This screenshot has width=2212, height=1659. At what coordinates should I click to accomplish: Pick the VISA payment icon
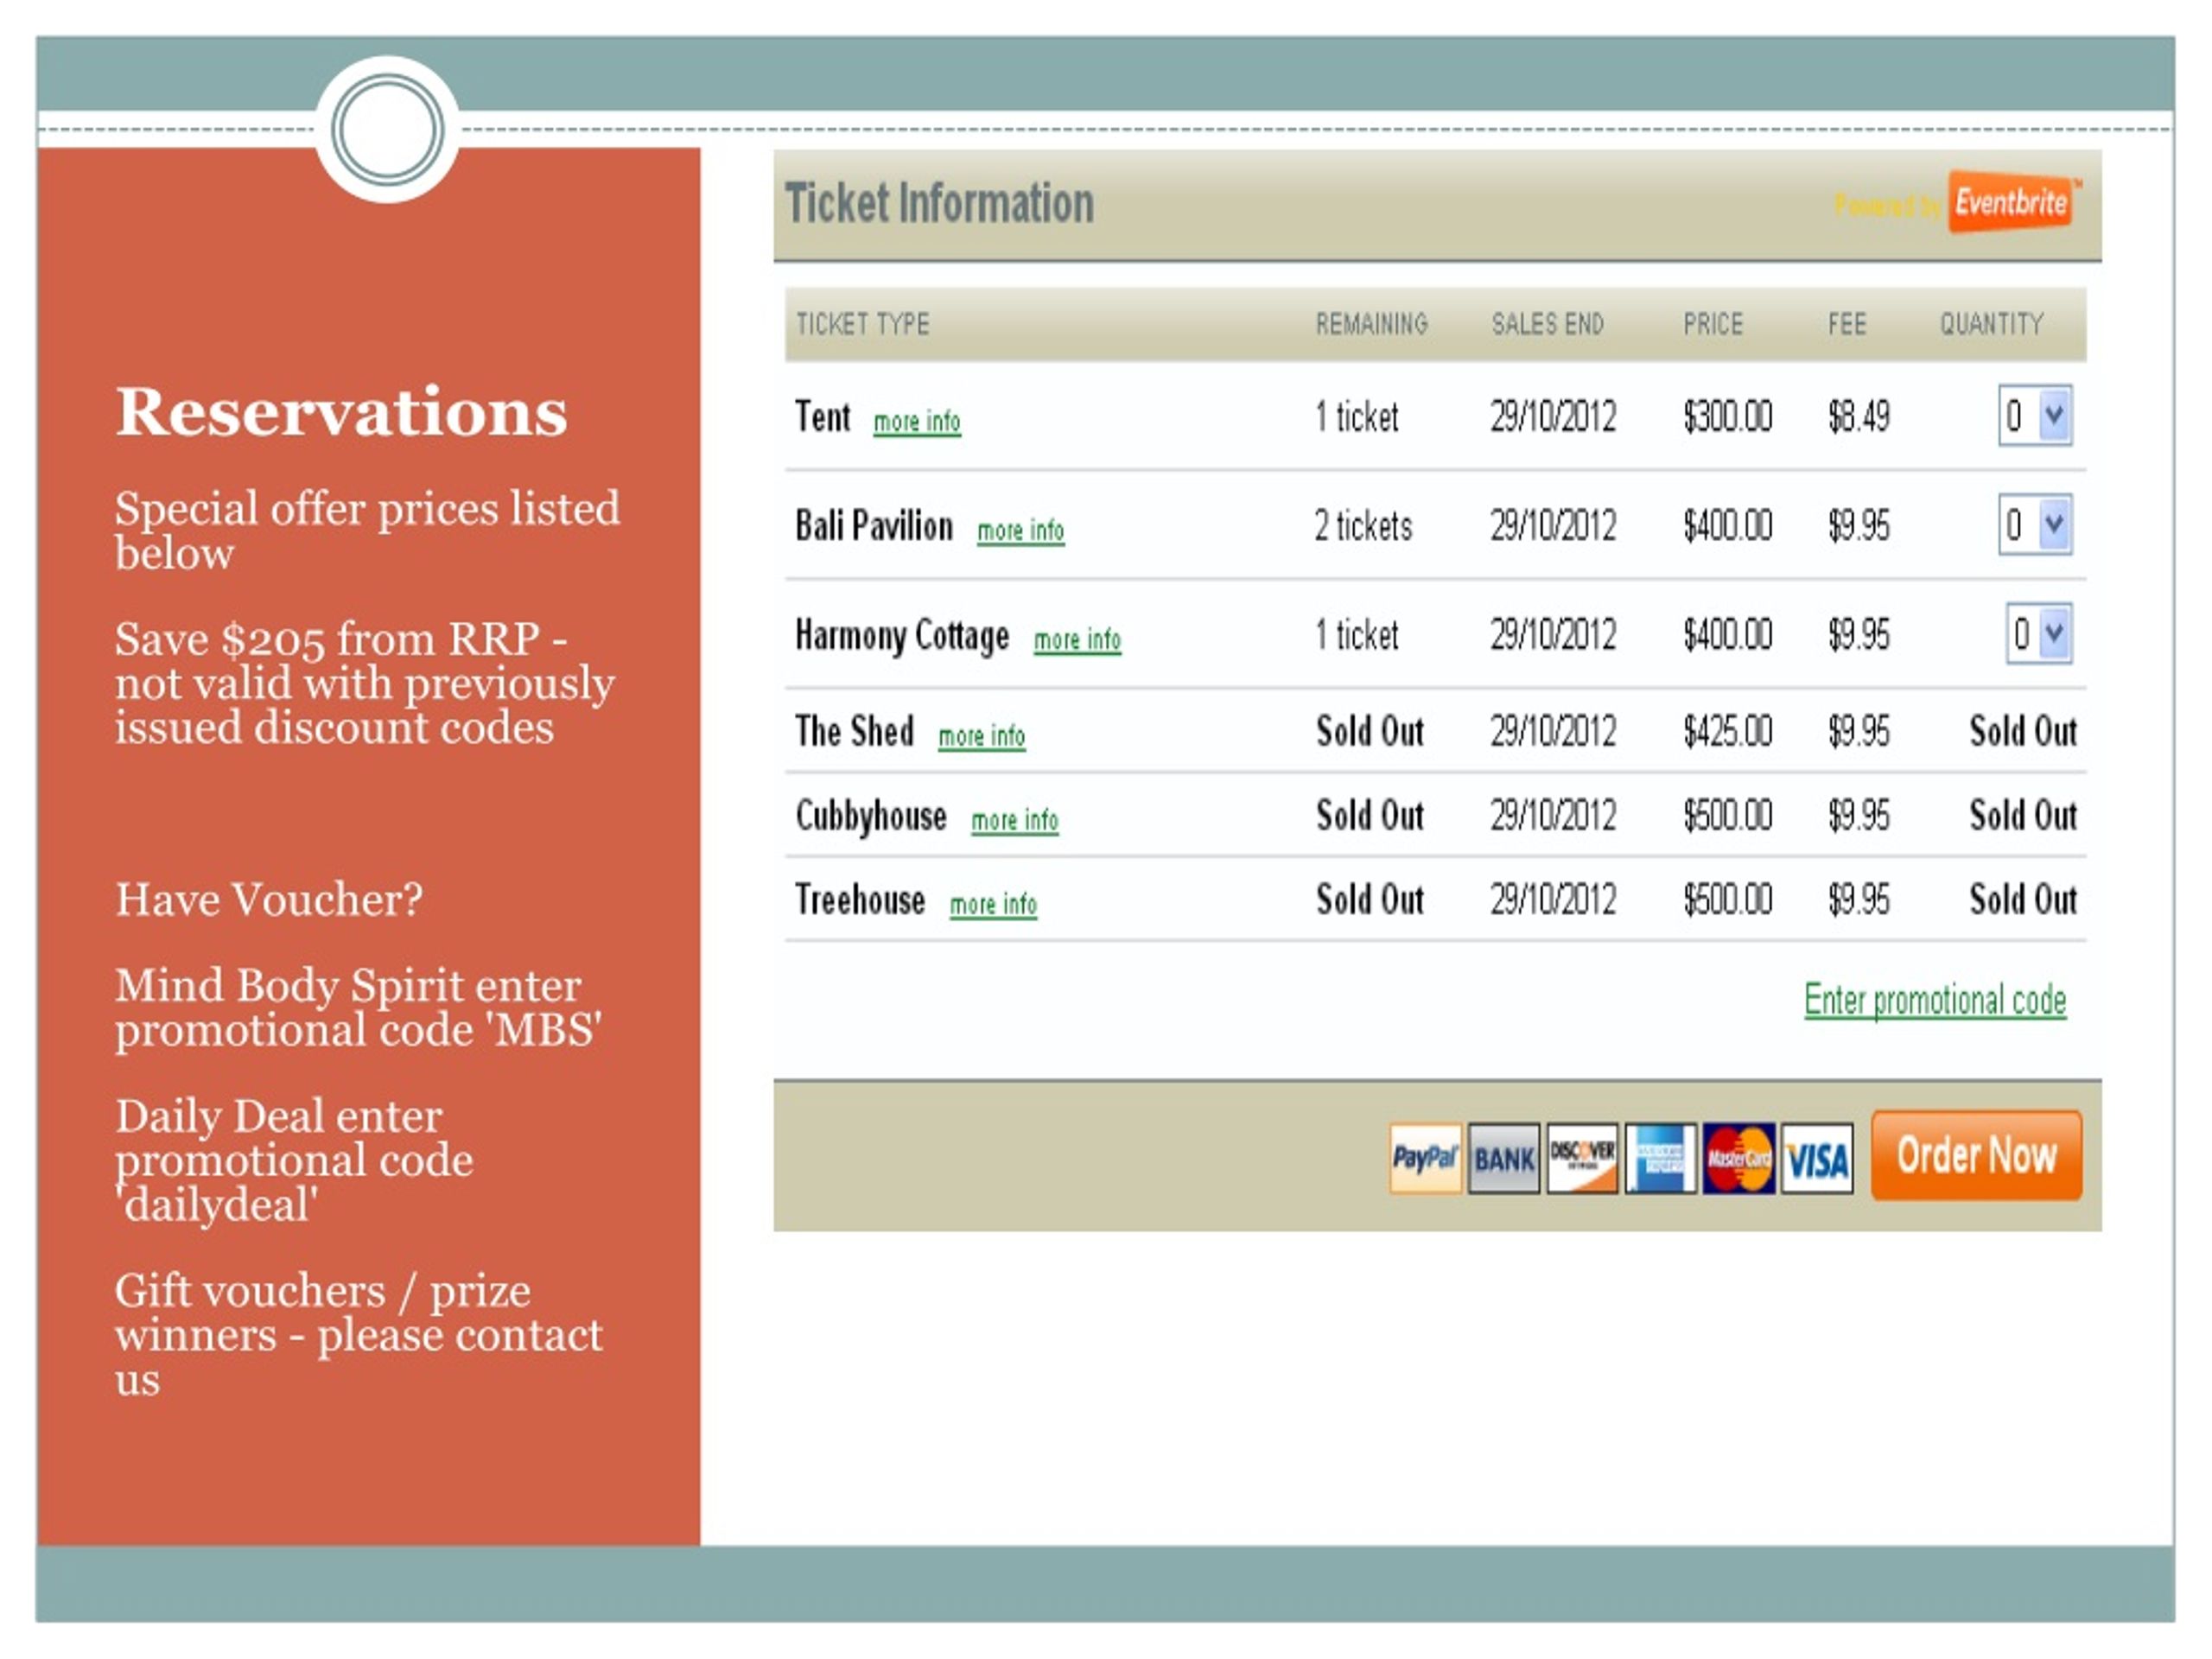pos(1817,1157)
